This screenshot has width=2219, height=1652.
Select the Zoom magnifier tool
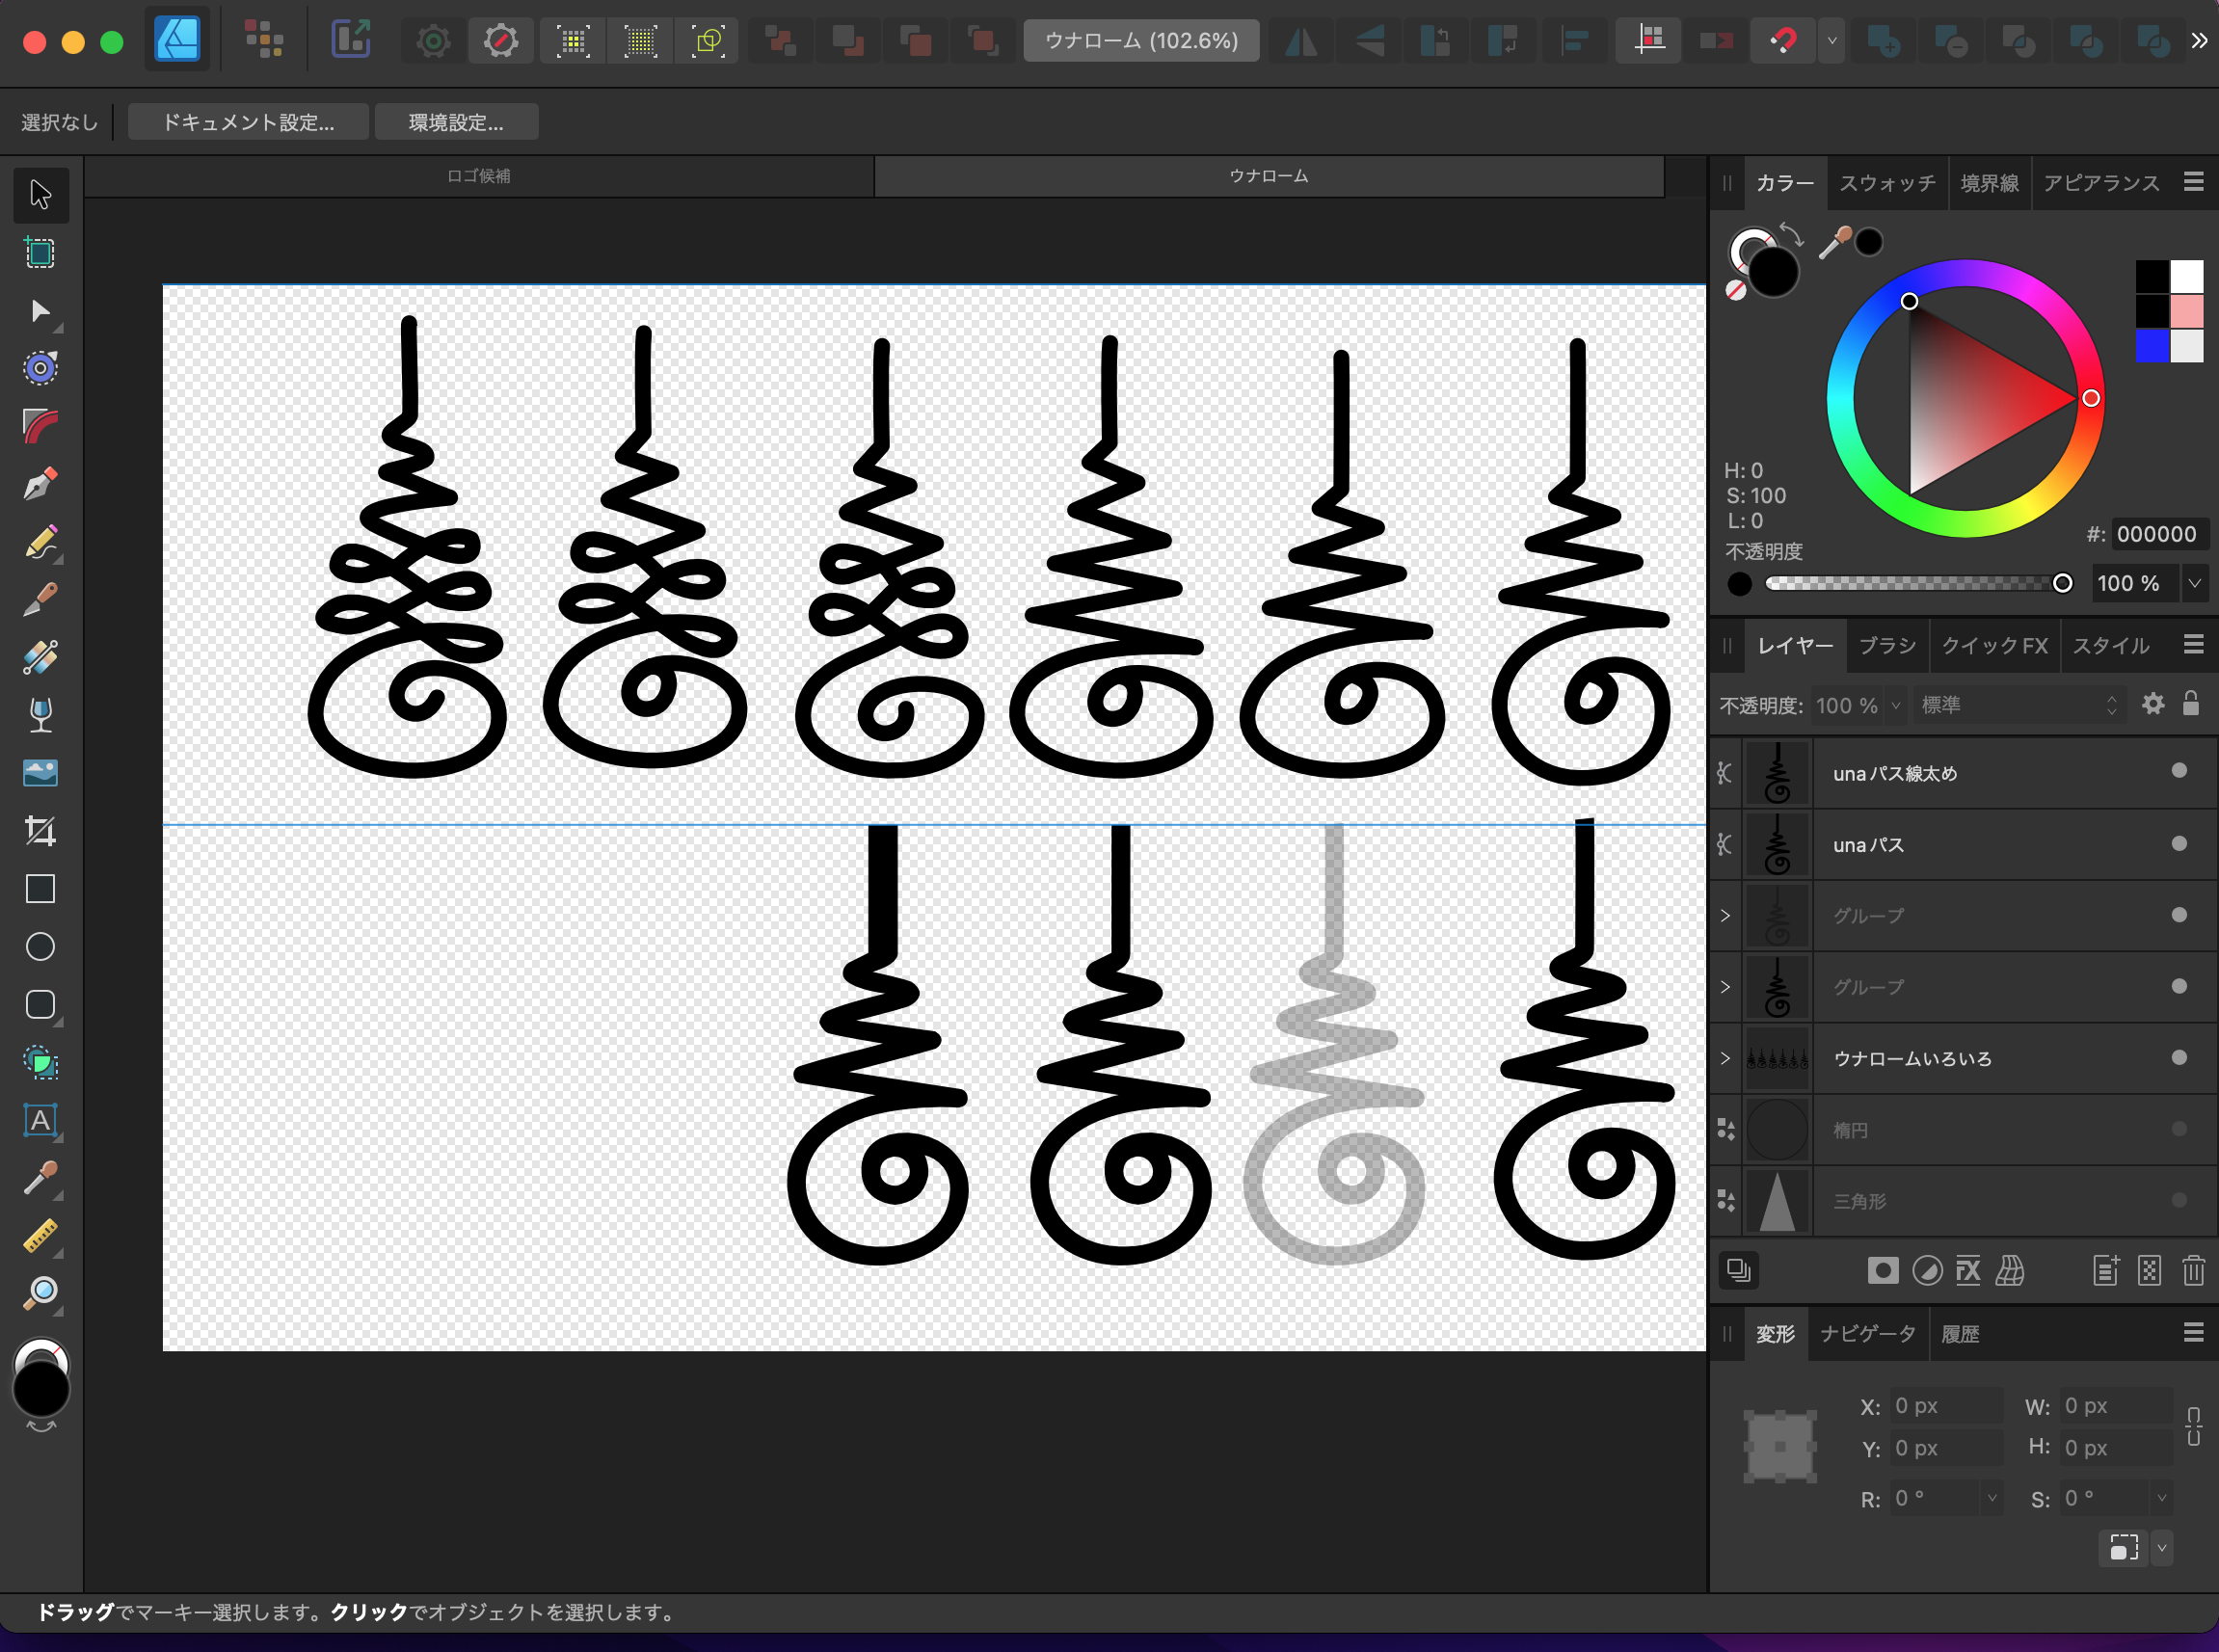(40, 1293)
